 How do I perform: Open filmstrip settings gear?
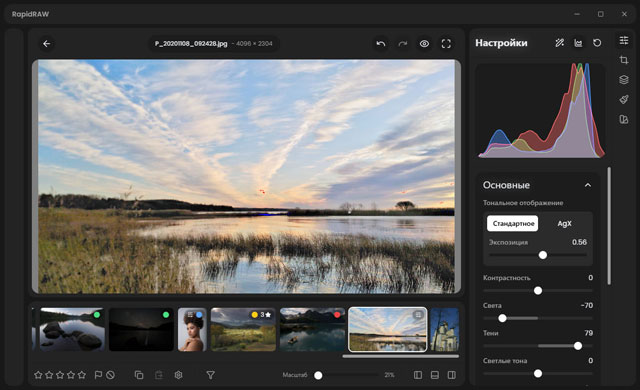click(178, 375)
